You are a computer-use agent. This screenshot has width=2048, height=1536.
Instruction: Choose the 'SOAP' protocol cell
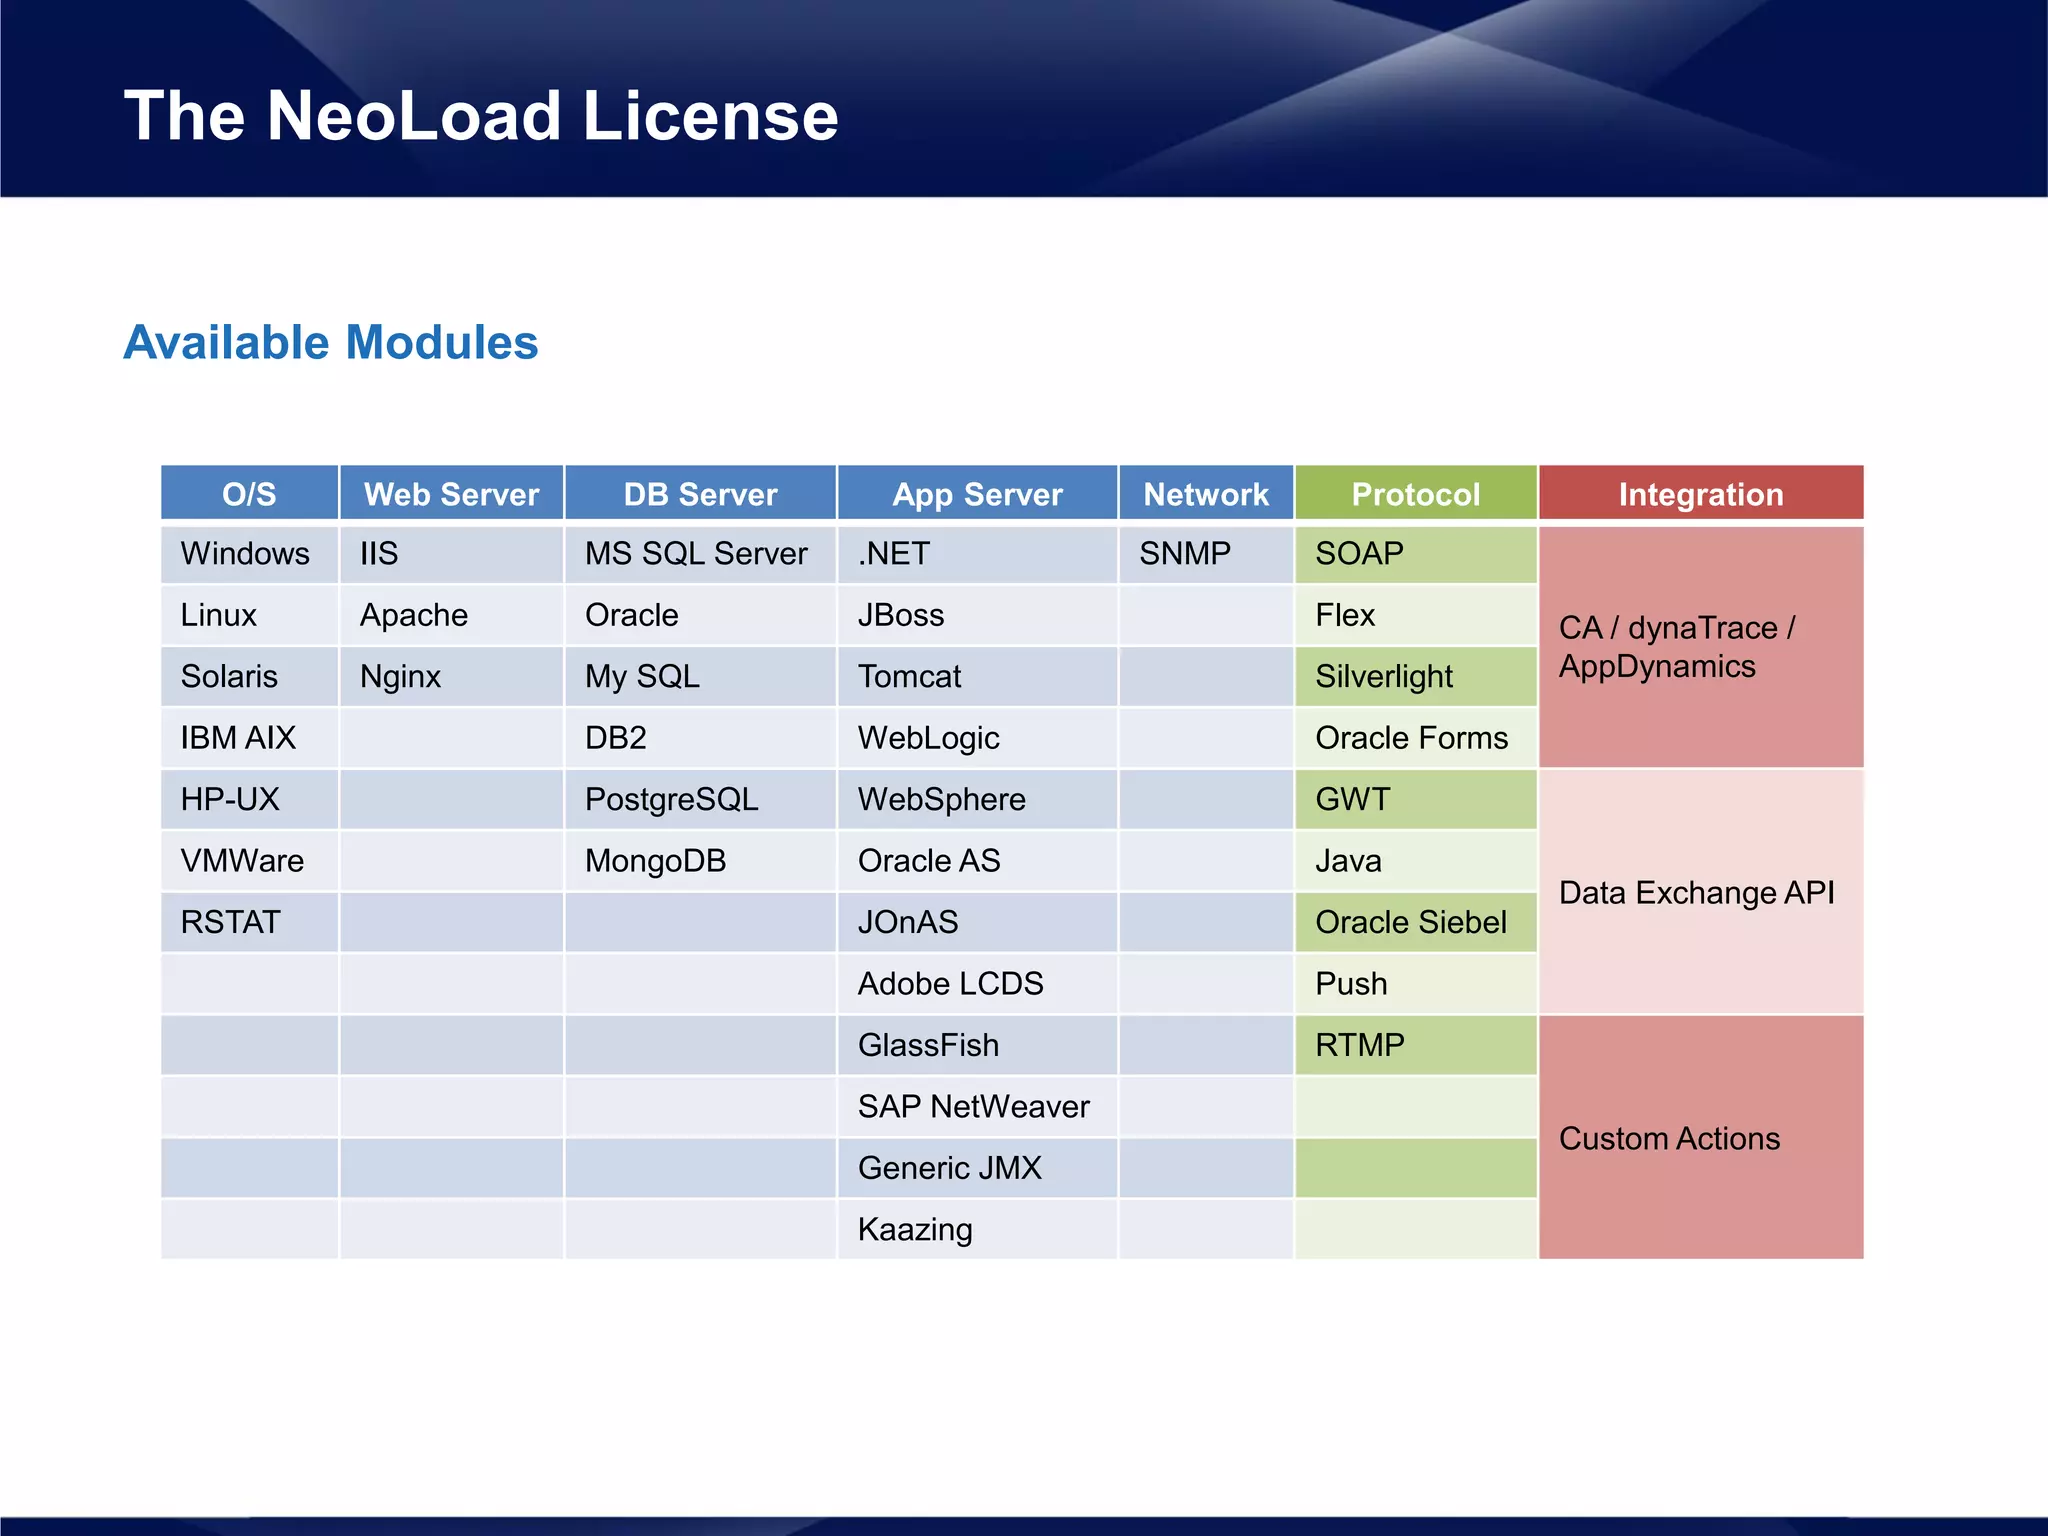click(x=1416, y=554)
